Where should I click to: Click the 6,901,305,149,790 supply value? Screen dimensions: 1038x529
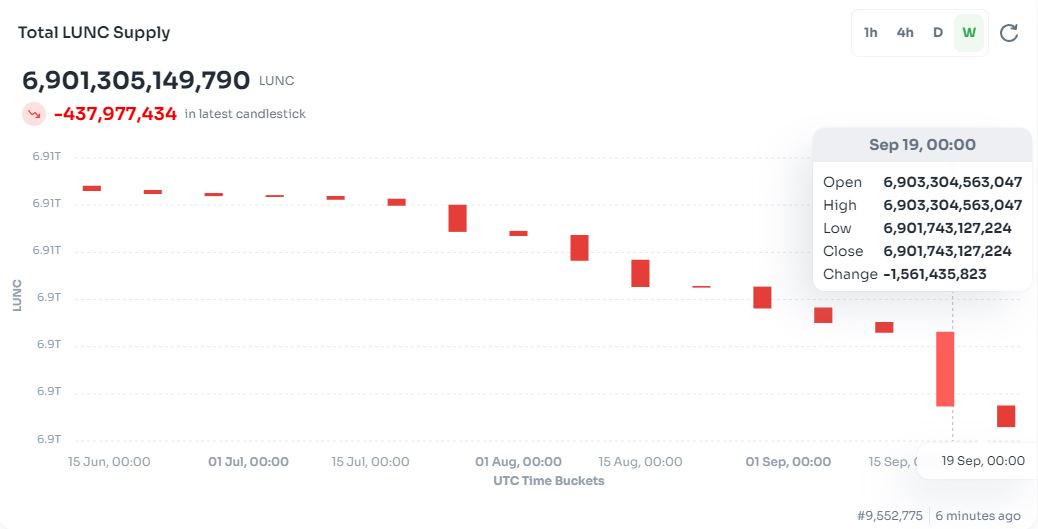click(136, 80)
